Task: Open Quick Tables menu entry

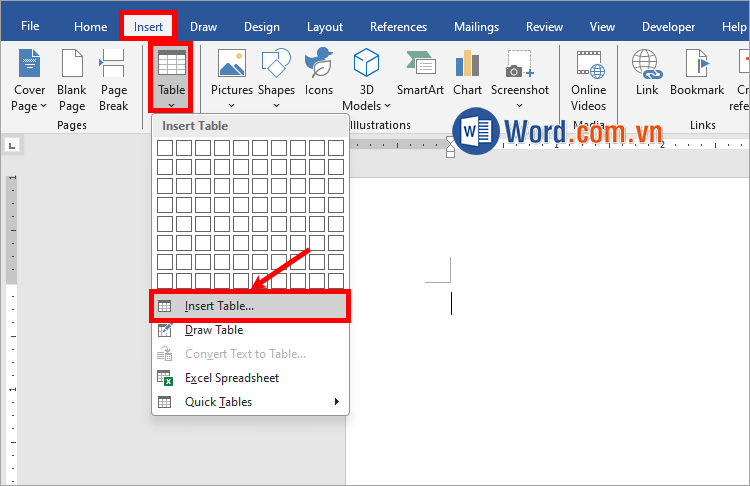Action: coord(250,402)
